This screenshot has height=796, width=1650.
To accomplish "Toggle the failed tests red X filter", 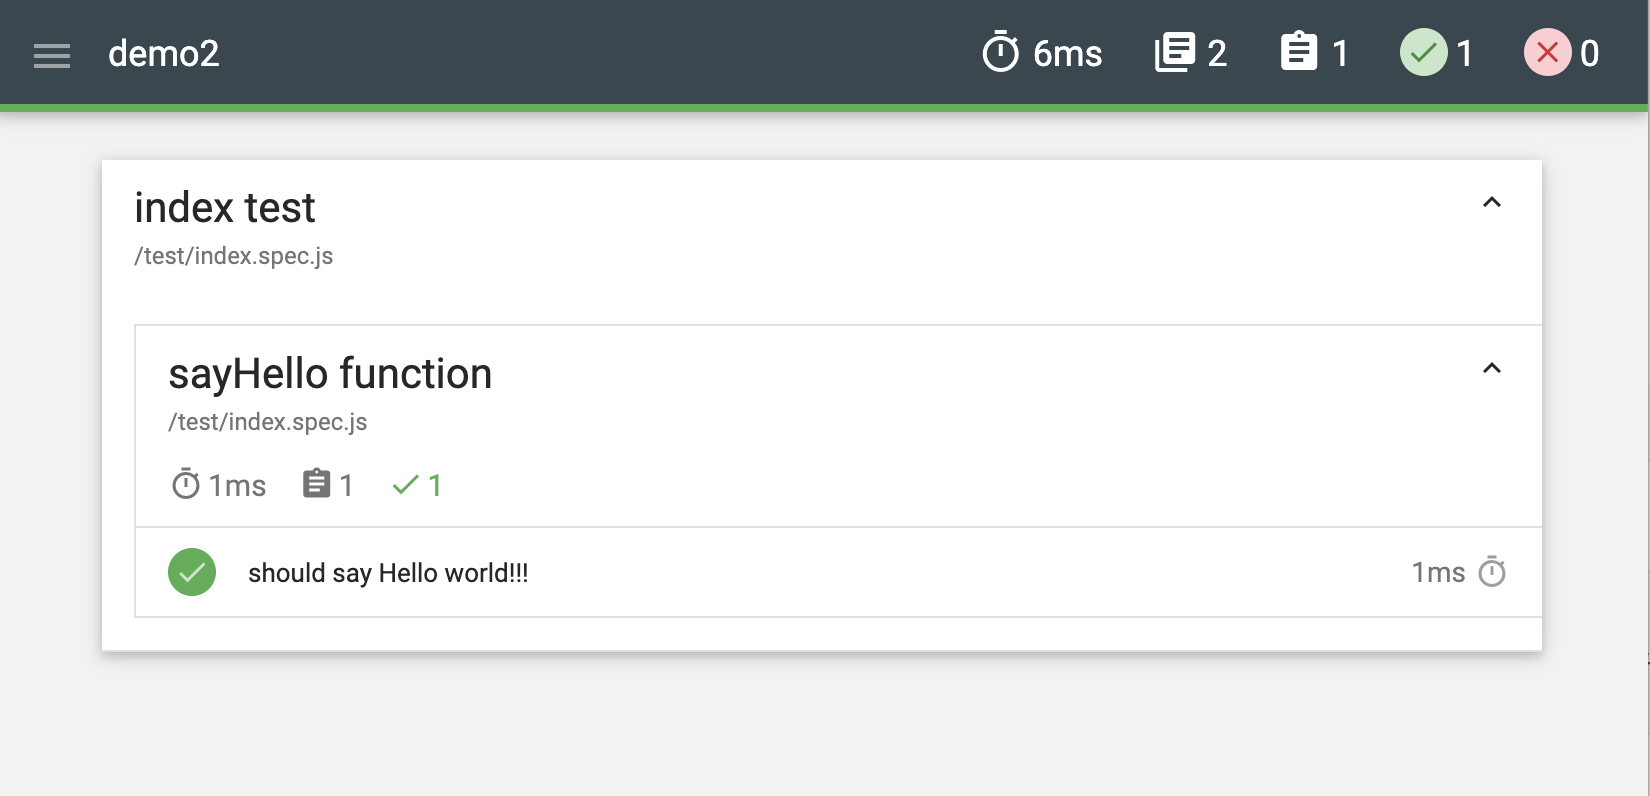I will (x=1547, y=52).
